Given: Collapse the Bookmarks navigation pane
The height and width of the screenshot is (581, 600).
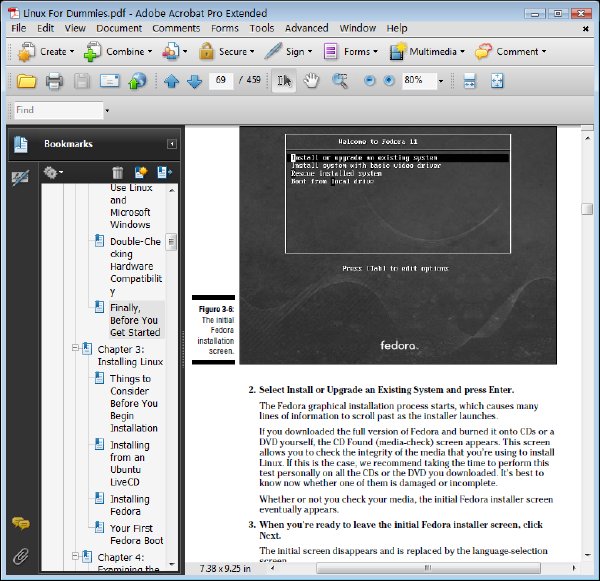Looking at the screenshot, I should pyautogui.click(x=172, y=144).
